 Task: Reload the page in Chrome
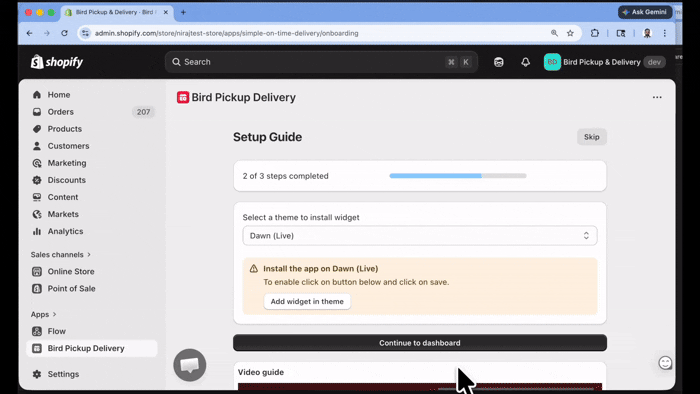[x=64, y=33]
